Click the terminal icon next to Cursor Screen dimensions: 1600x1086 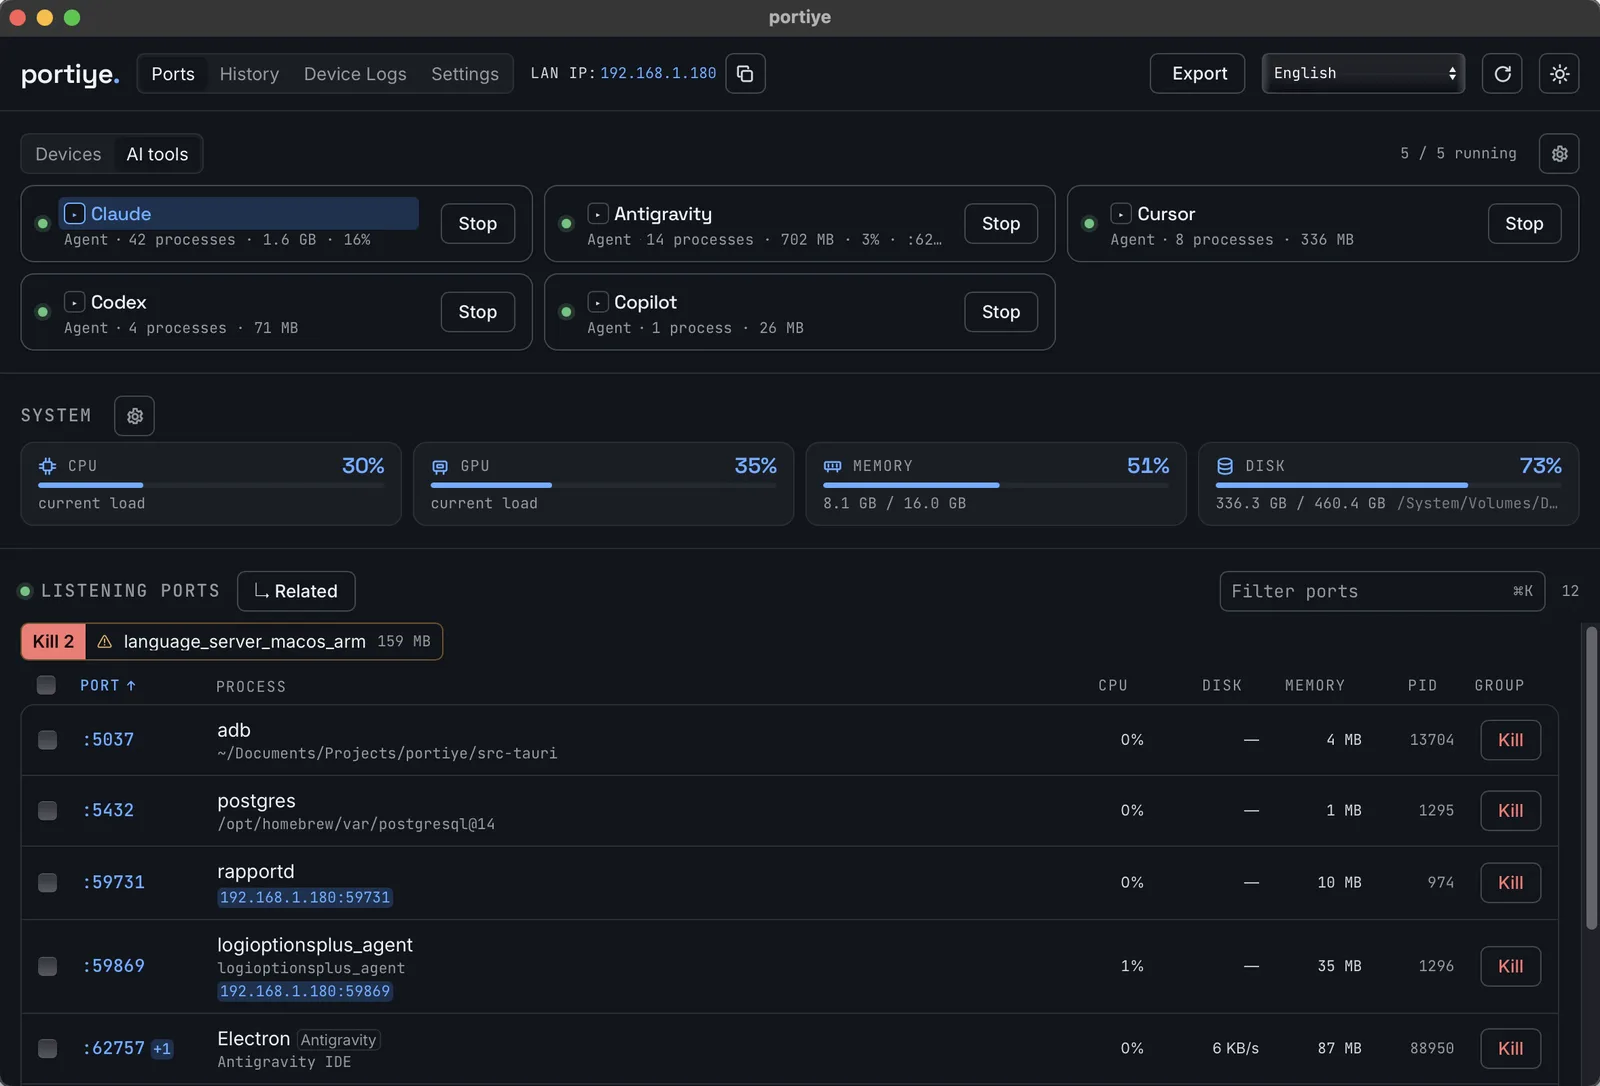click(x=1121, y=214)
